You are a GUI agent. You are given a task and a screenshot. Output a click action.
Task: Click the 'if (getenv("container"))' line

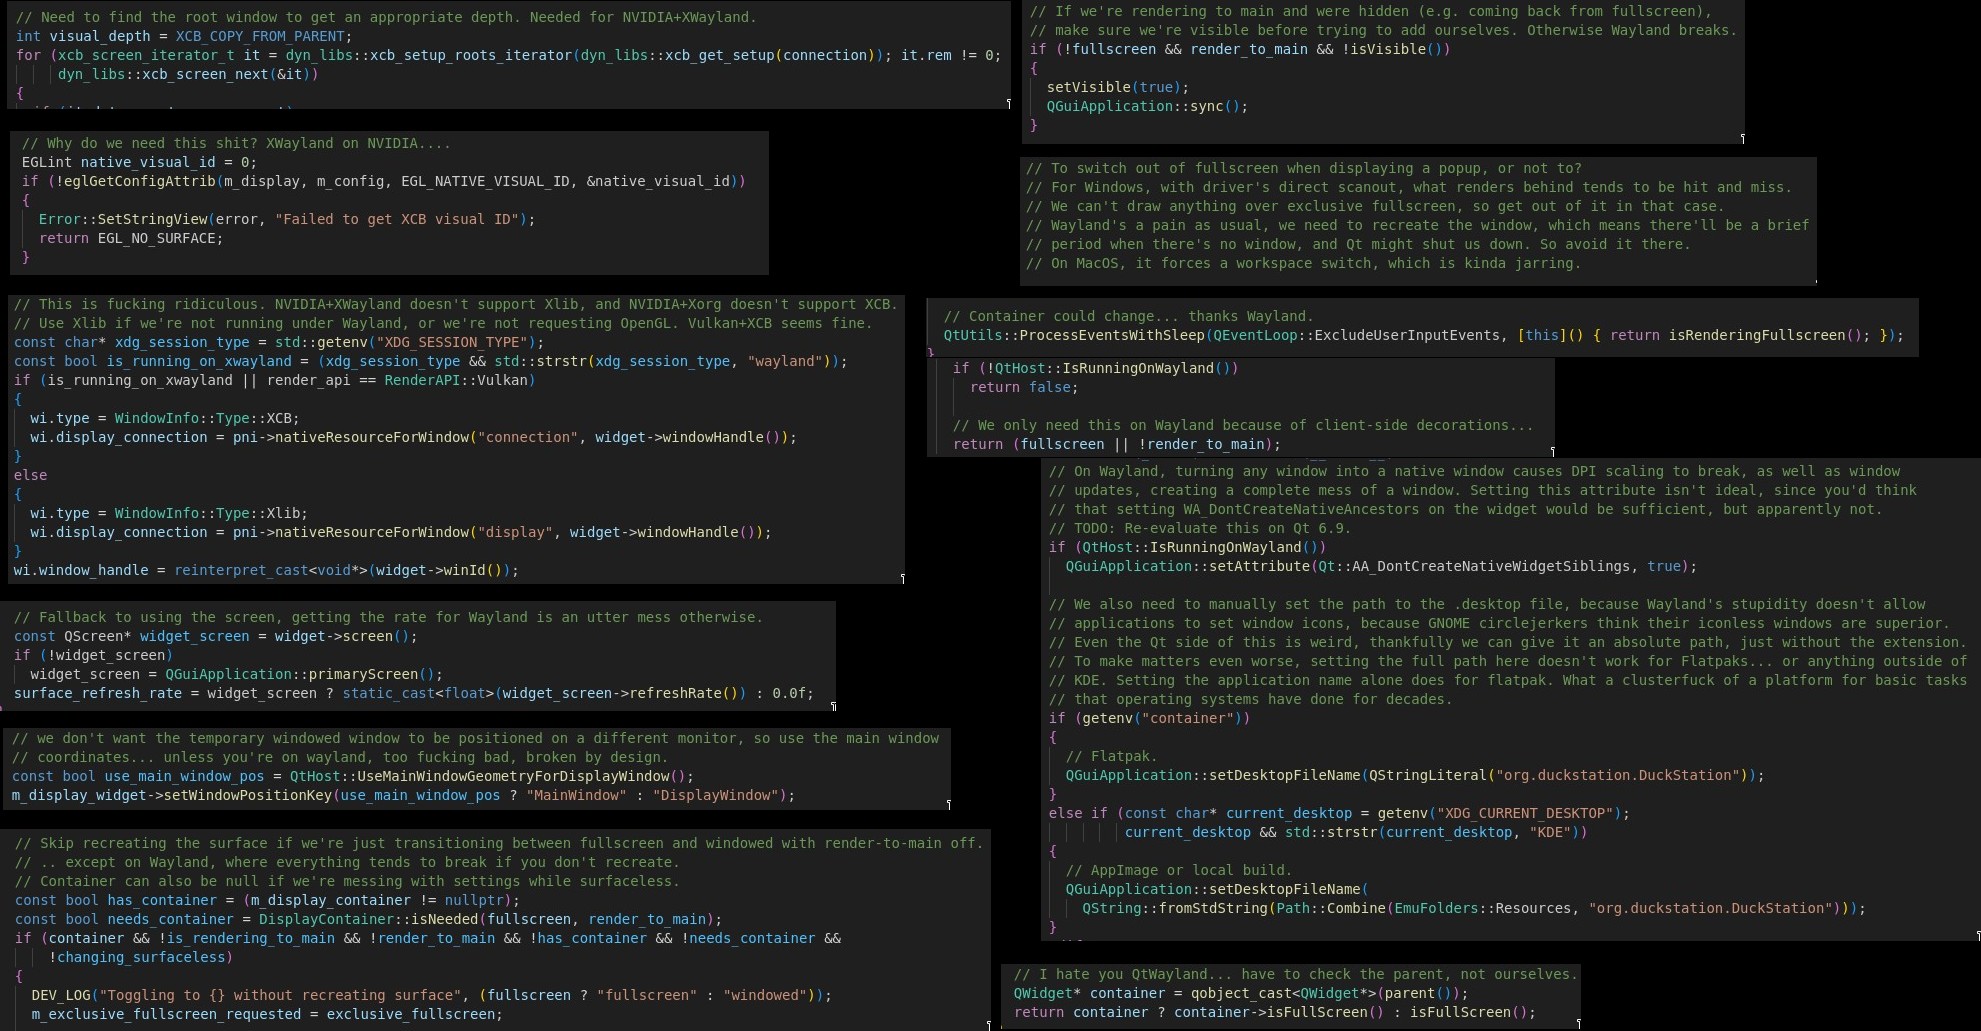1149,718
